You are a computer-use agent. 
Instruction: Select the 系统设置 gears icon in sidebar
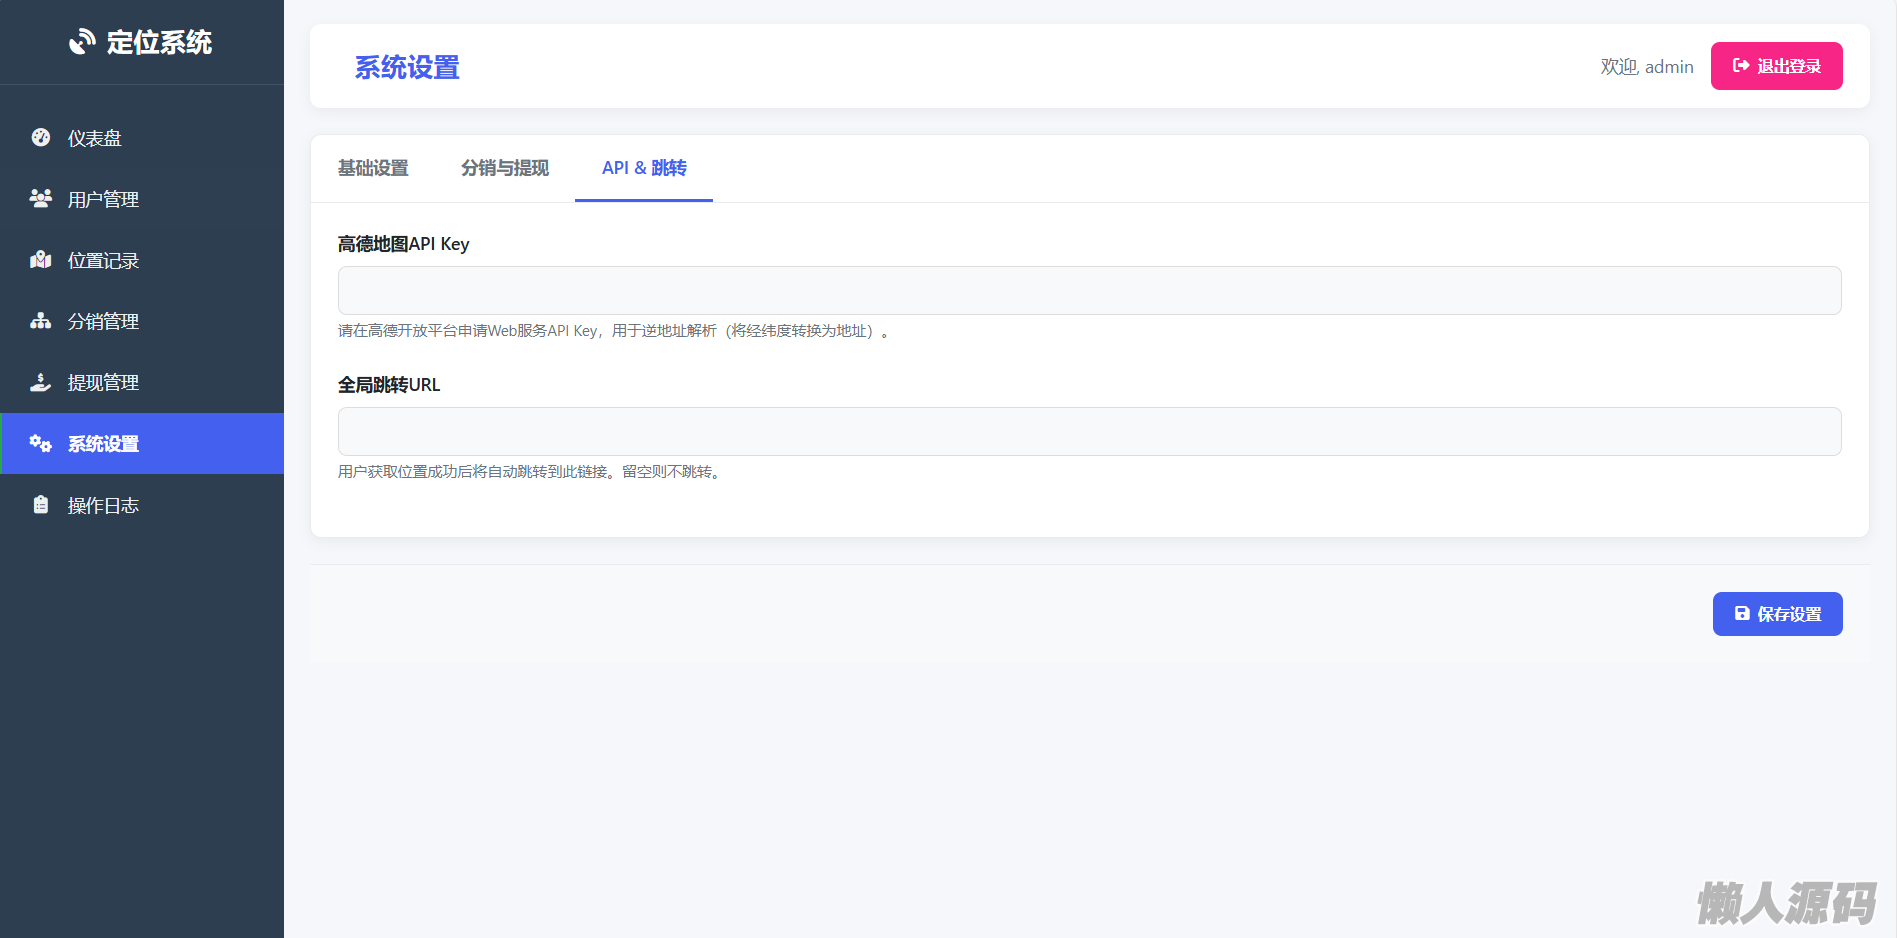tap(41, 443)
